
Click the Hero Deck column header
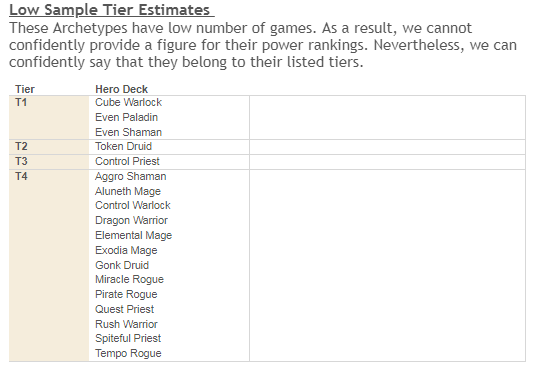[121, 89]
